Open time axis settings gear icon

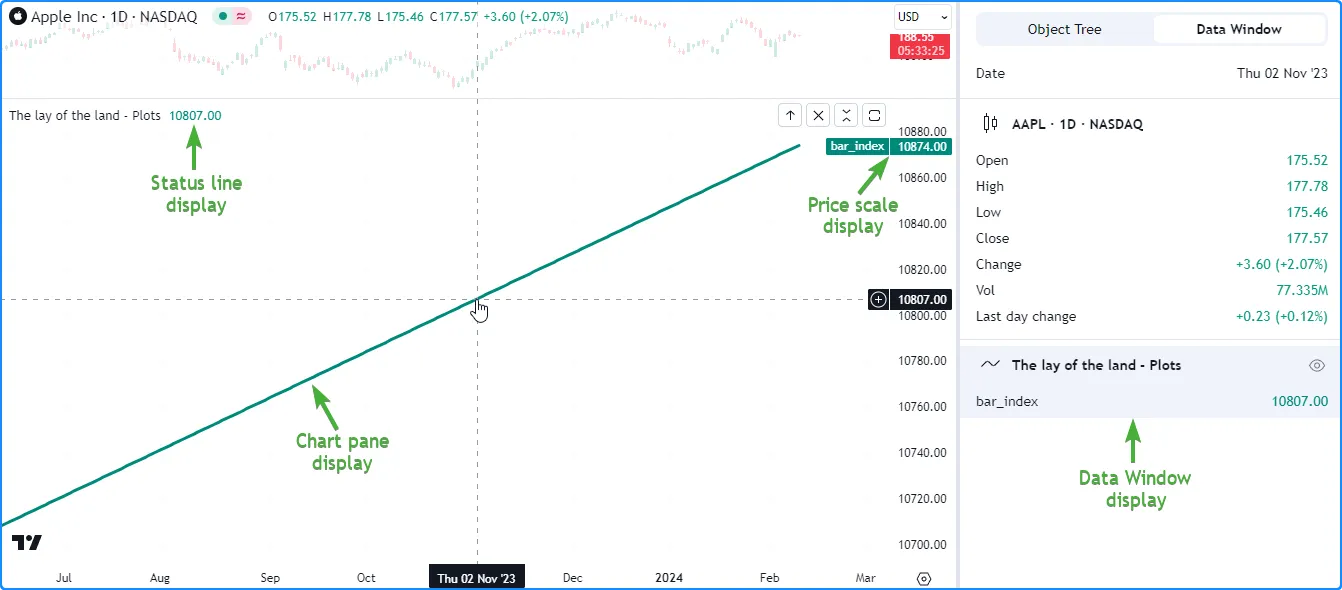click(x=924, y=578)
